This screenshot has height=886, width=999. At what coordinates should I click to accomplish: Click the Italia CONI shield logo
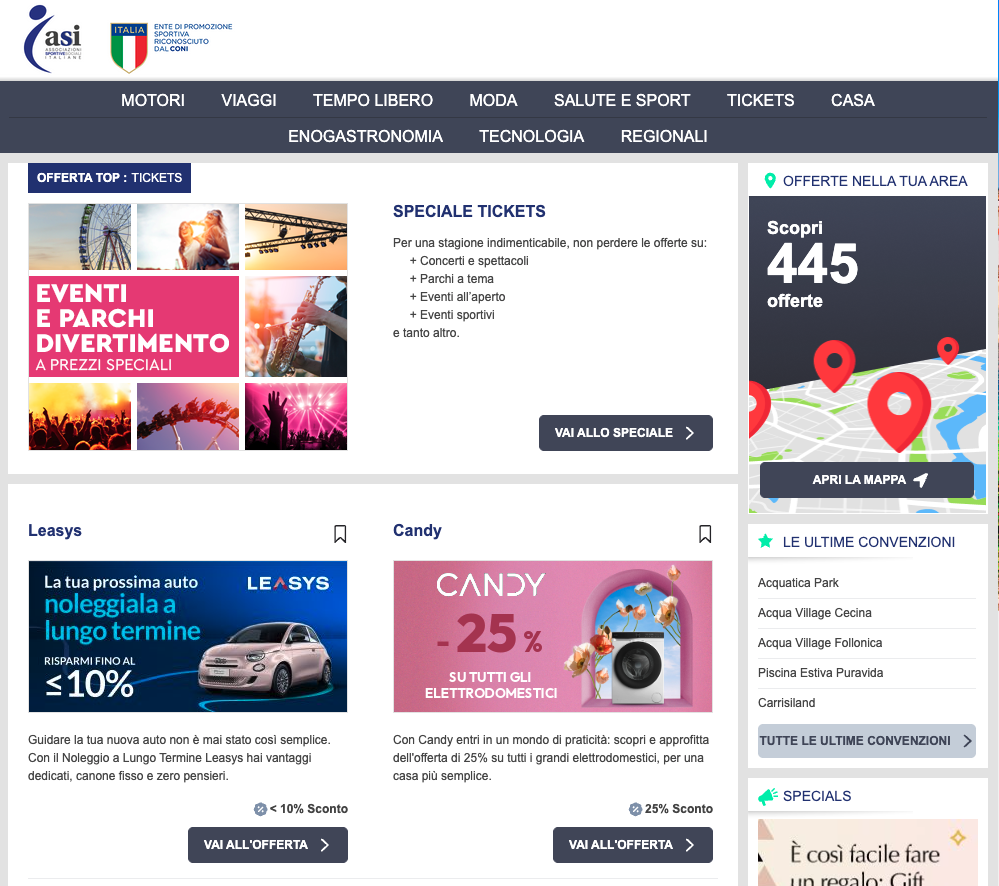click(x=129, y=47)
